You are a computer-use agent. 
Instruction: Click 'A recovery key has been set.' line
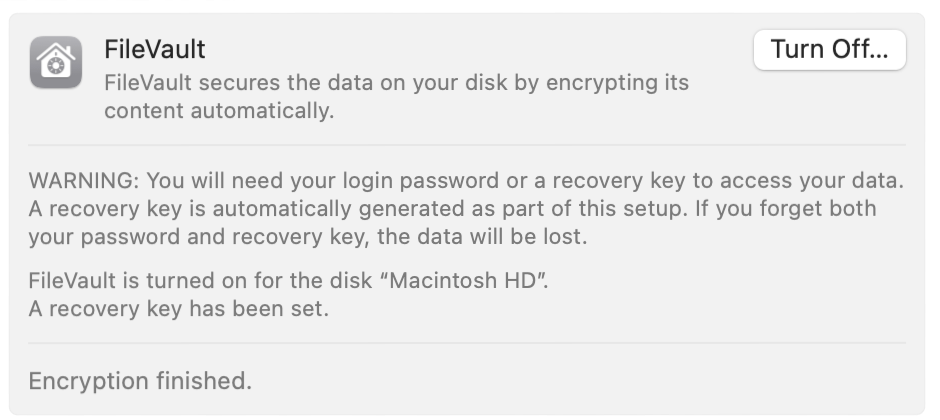(x=179, y=309)
